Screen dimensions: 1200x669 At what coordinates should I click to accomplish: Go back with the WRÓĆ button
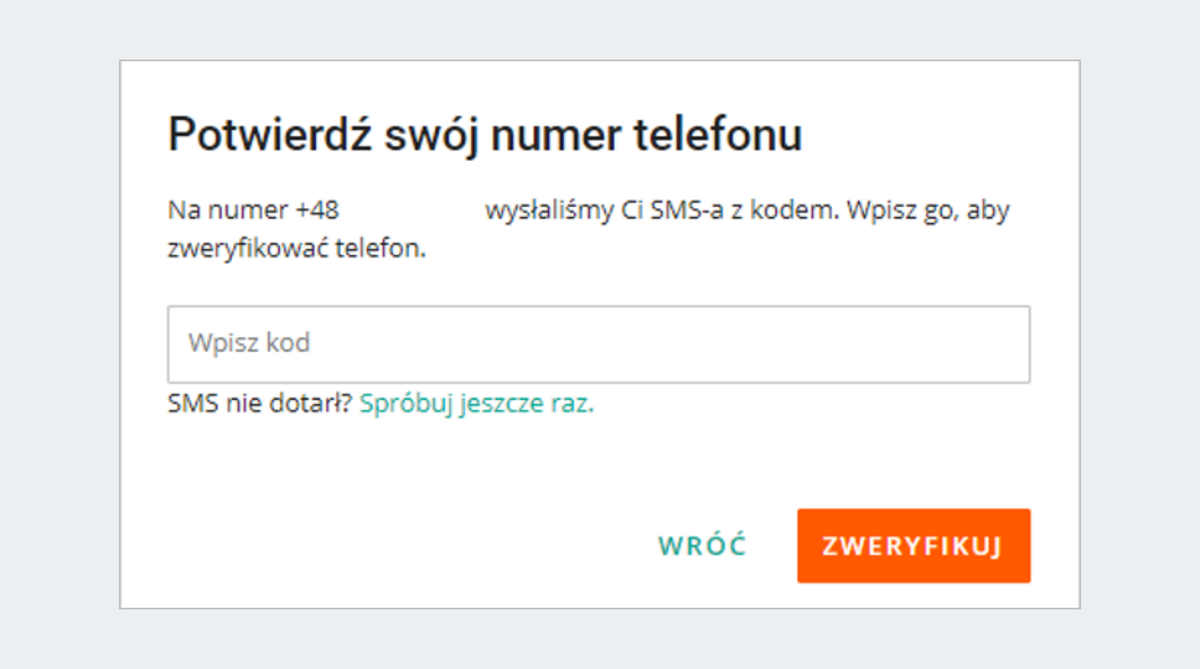coord(702,546)
